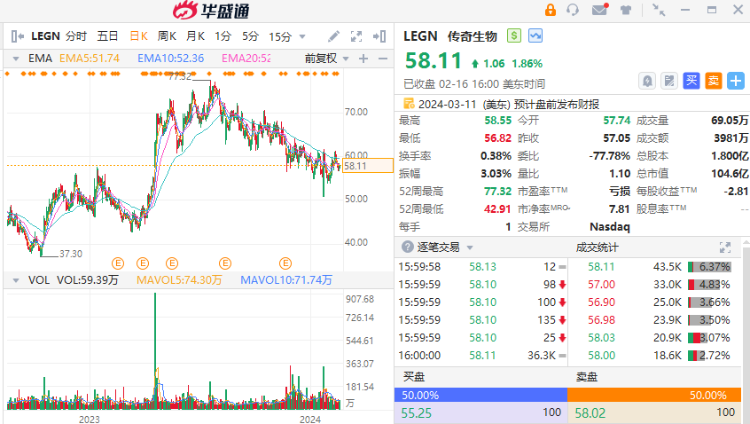750x424 pixels.
Task: Click the 52-week low value 42.91
Action: pyautogui.click(x=497, y=209)
